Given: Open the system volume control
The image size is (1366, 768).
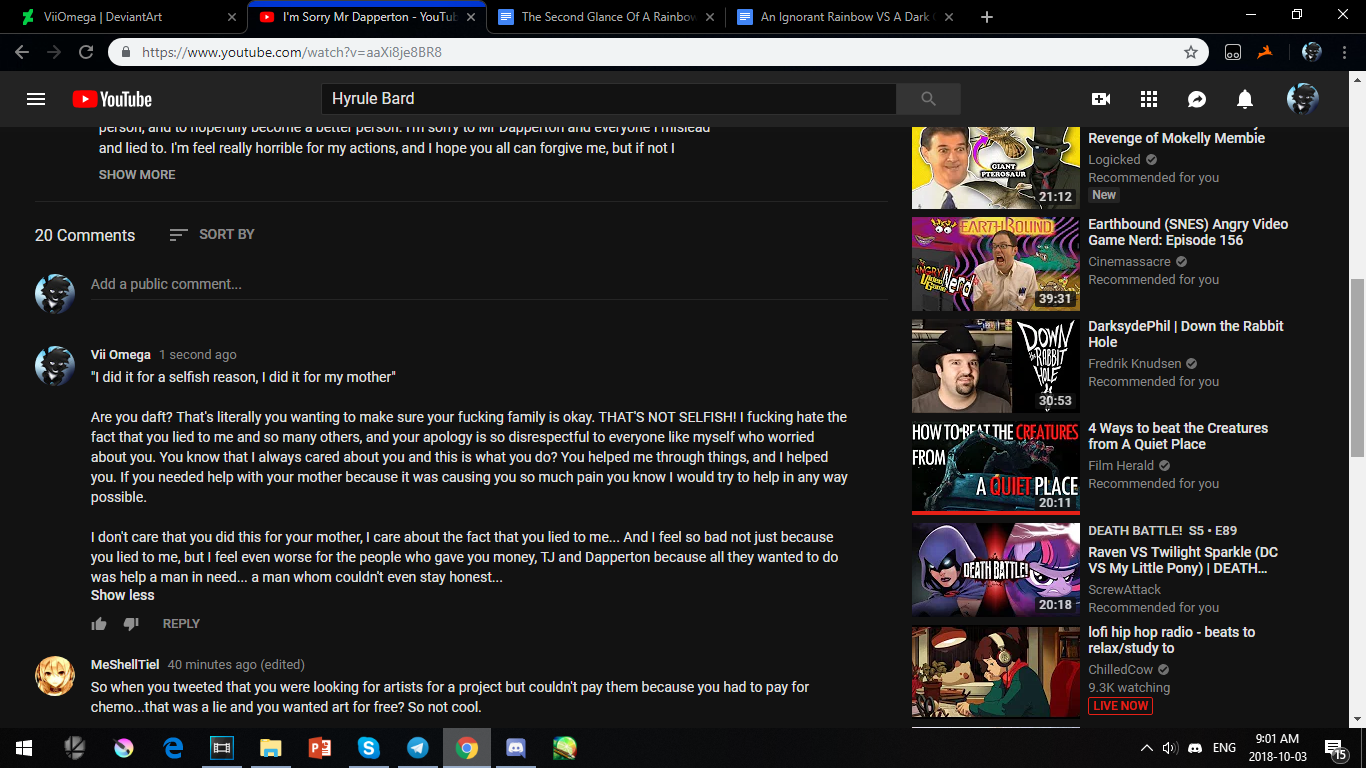Looking at the screenshot, I should 1168,748.
